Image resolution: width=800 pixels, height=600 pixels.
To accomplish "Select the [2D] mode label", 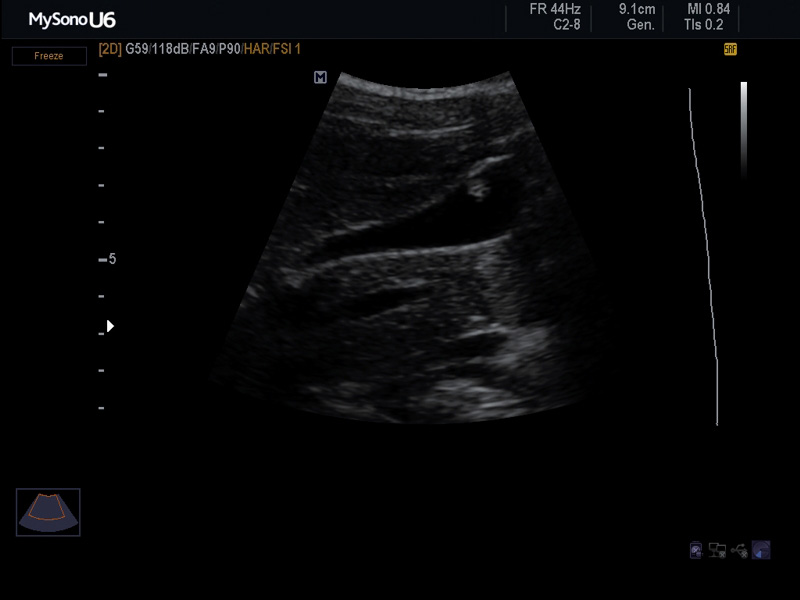I will coord(110,49).
